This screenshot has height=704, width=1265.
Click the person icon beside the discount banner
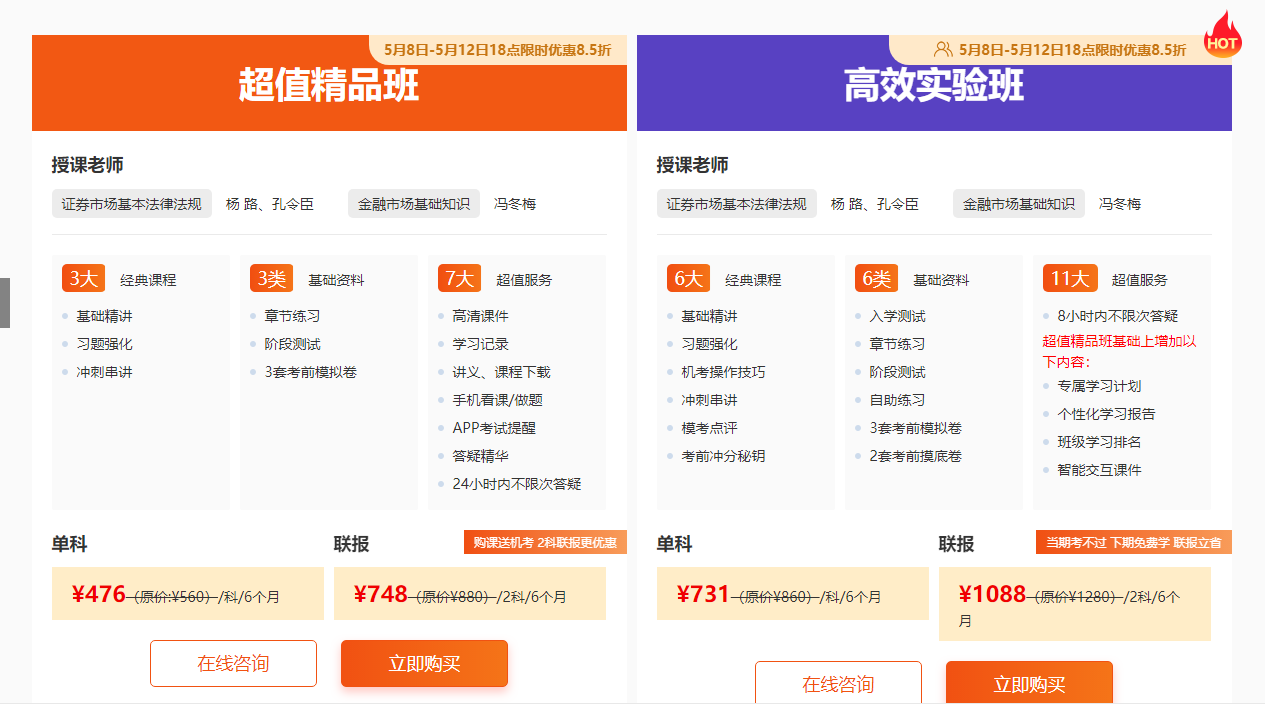[942, 48]
